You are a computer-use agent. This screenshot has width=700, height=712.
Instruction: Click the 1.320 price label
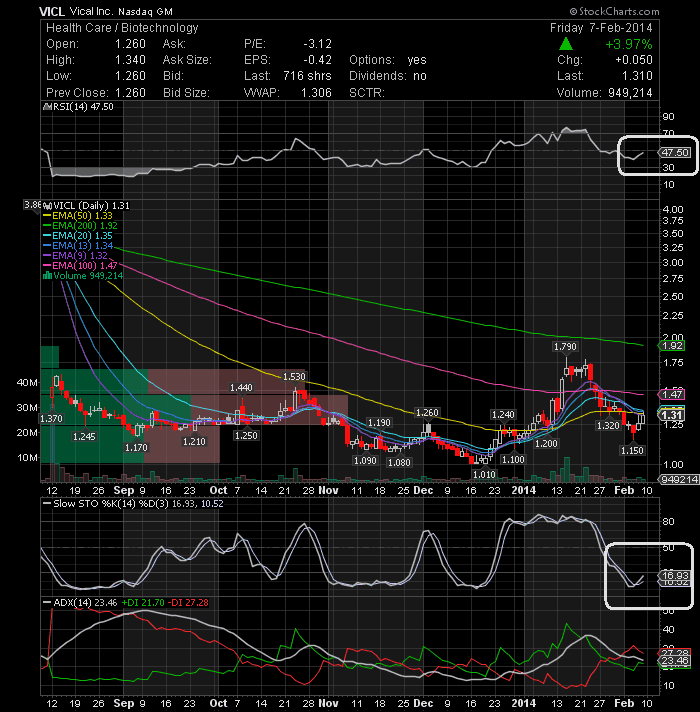click(608, 425)
